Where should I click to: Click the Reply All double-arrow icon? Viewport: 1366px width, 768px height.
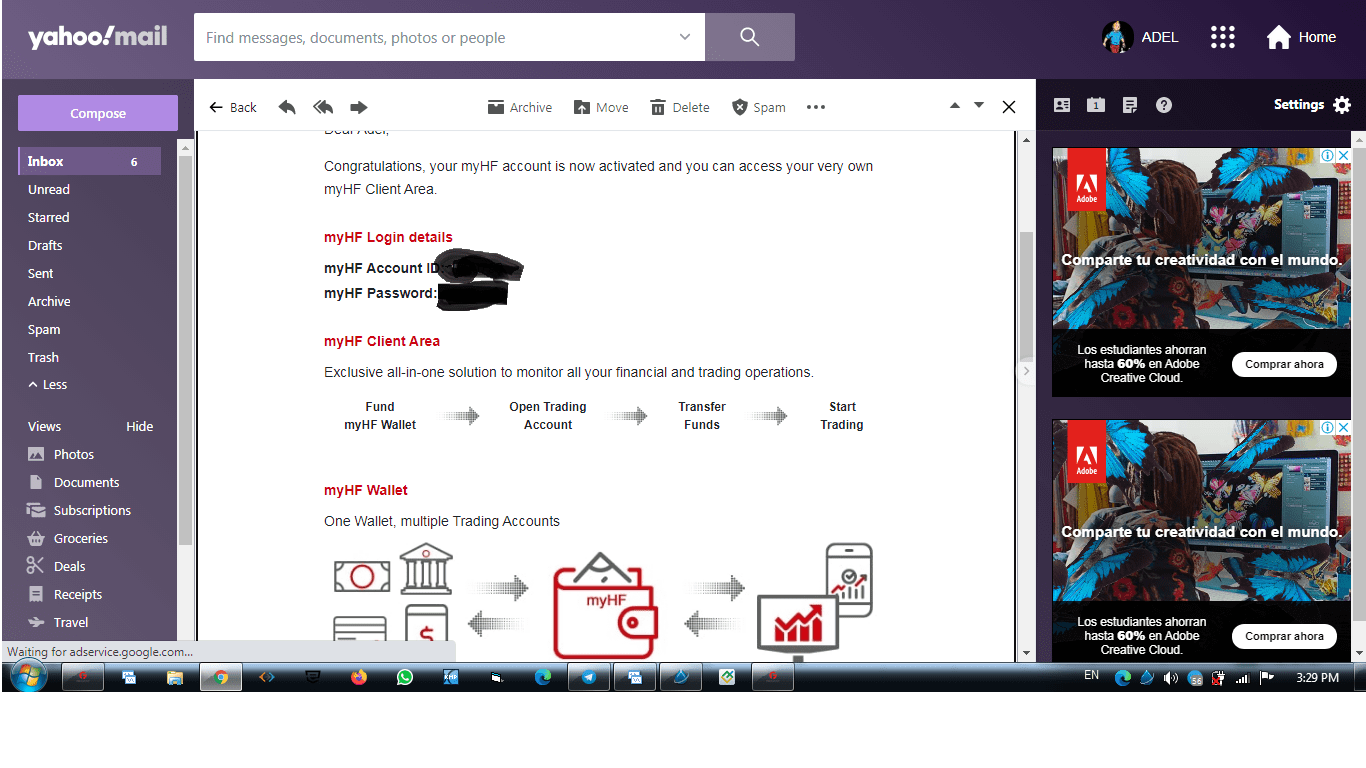[x=323, y=107]
